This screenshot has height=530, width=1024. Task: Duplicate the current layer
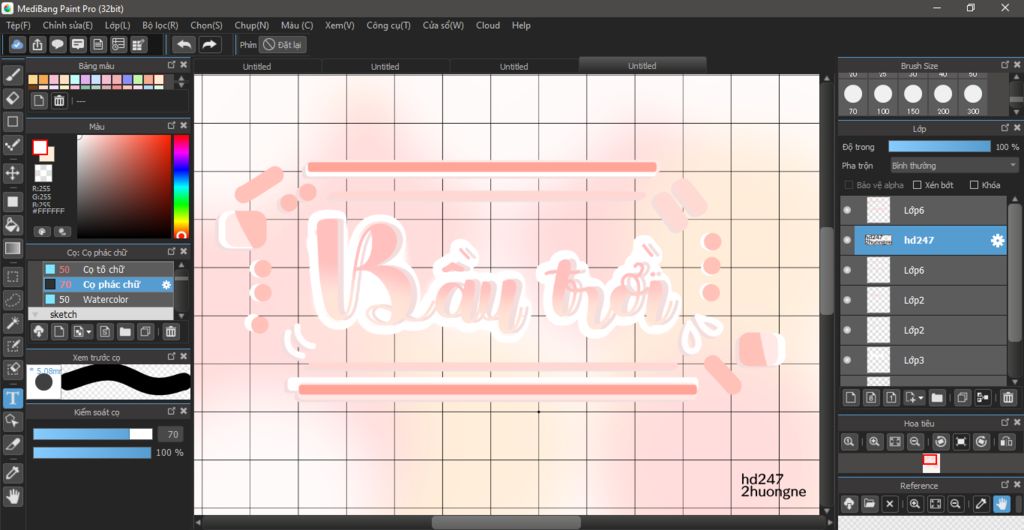click(x=961, y=397)
